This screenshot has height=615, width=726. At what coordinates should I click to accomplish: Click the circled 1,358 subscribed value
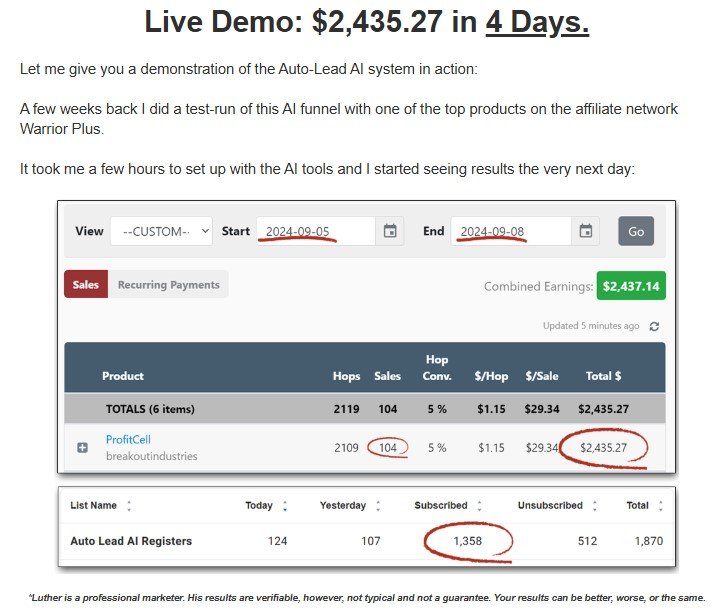(x=468, y=541)
